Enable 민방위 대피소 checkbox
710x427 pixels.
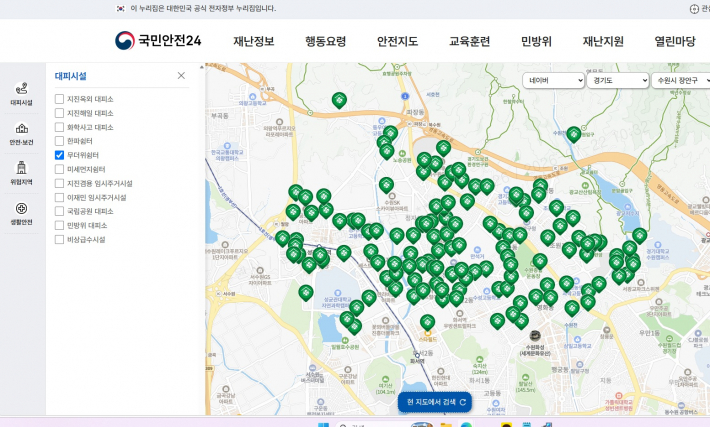point(59,225)
